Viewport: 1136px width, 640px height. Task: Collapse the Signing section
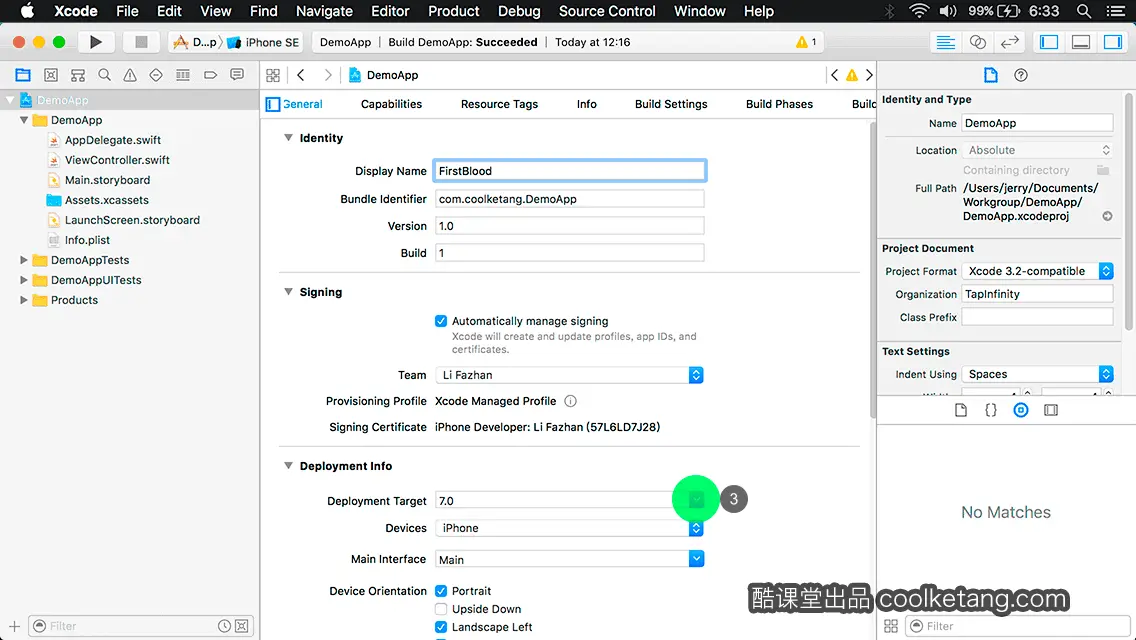(288, 291)
